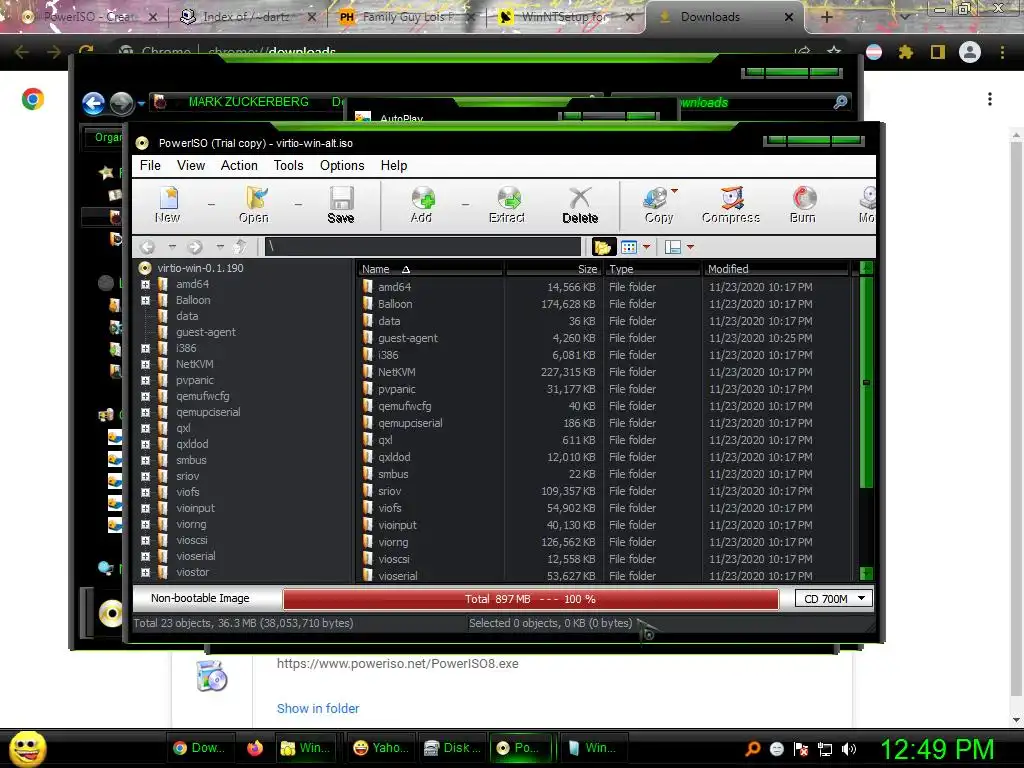The width and height of the screenshot is (1024, 768).
Task: Open the CD 700M media size dropdown
Action: point(834,599)
